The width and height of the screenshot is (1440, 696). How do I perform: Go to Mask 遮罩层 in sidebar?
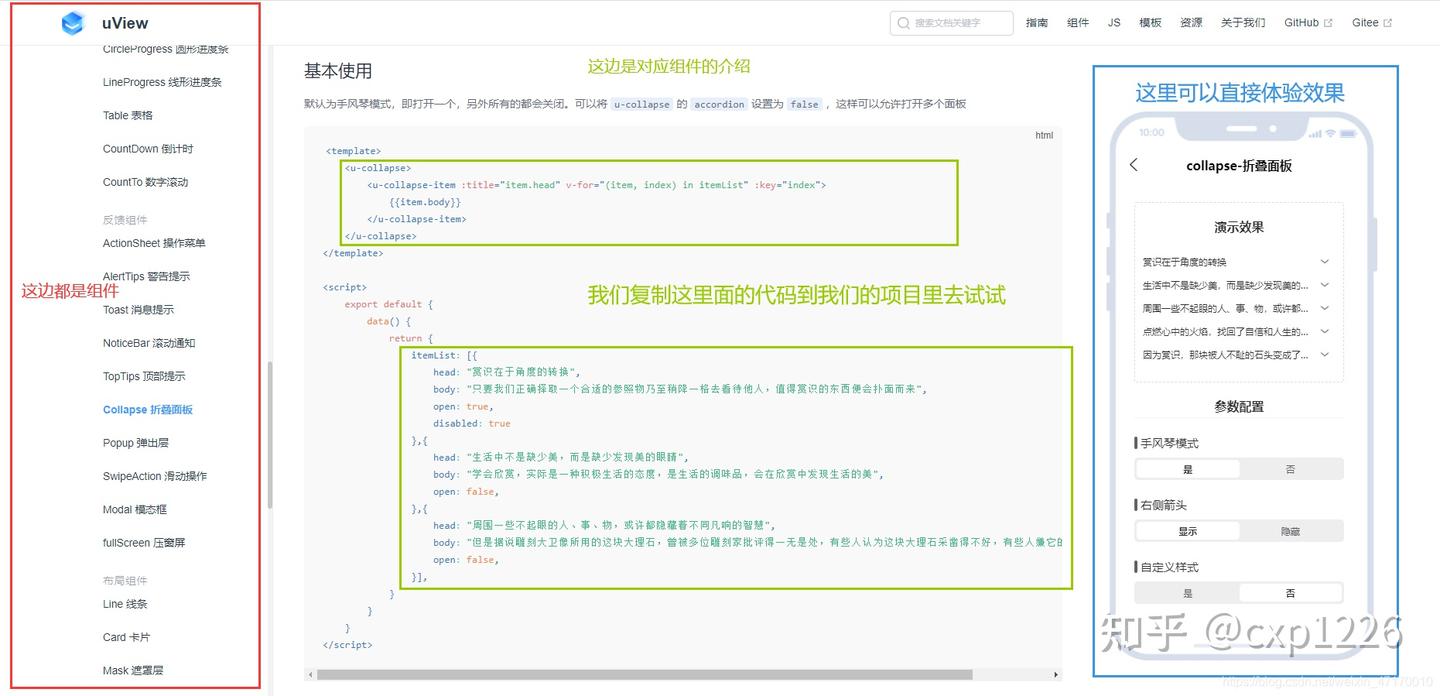(132, 671)
